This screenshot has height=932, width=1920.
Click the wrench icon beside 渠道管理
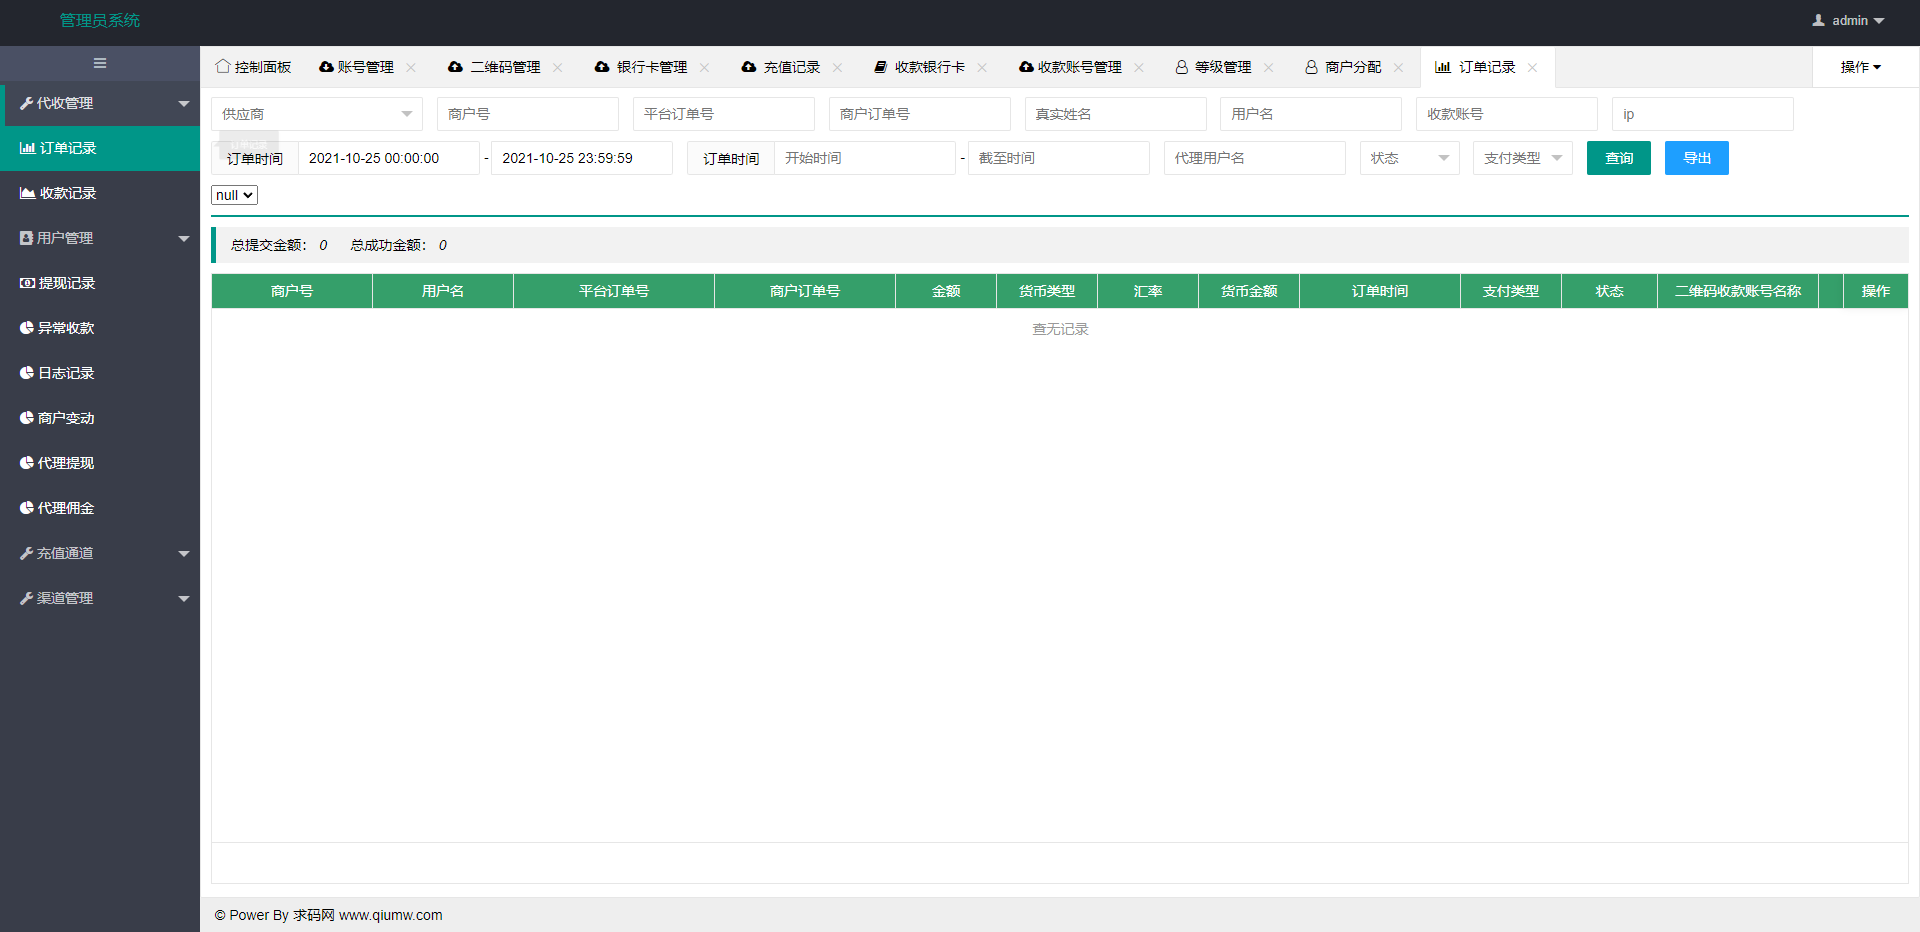tap(27, 598)
